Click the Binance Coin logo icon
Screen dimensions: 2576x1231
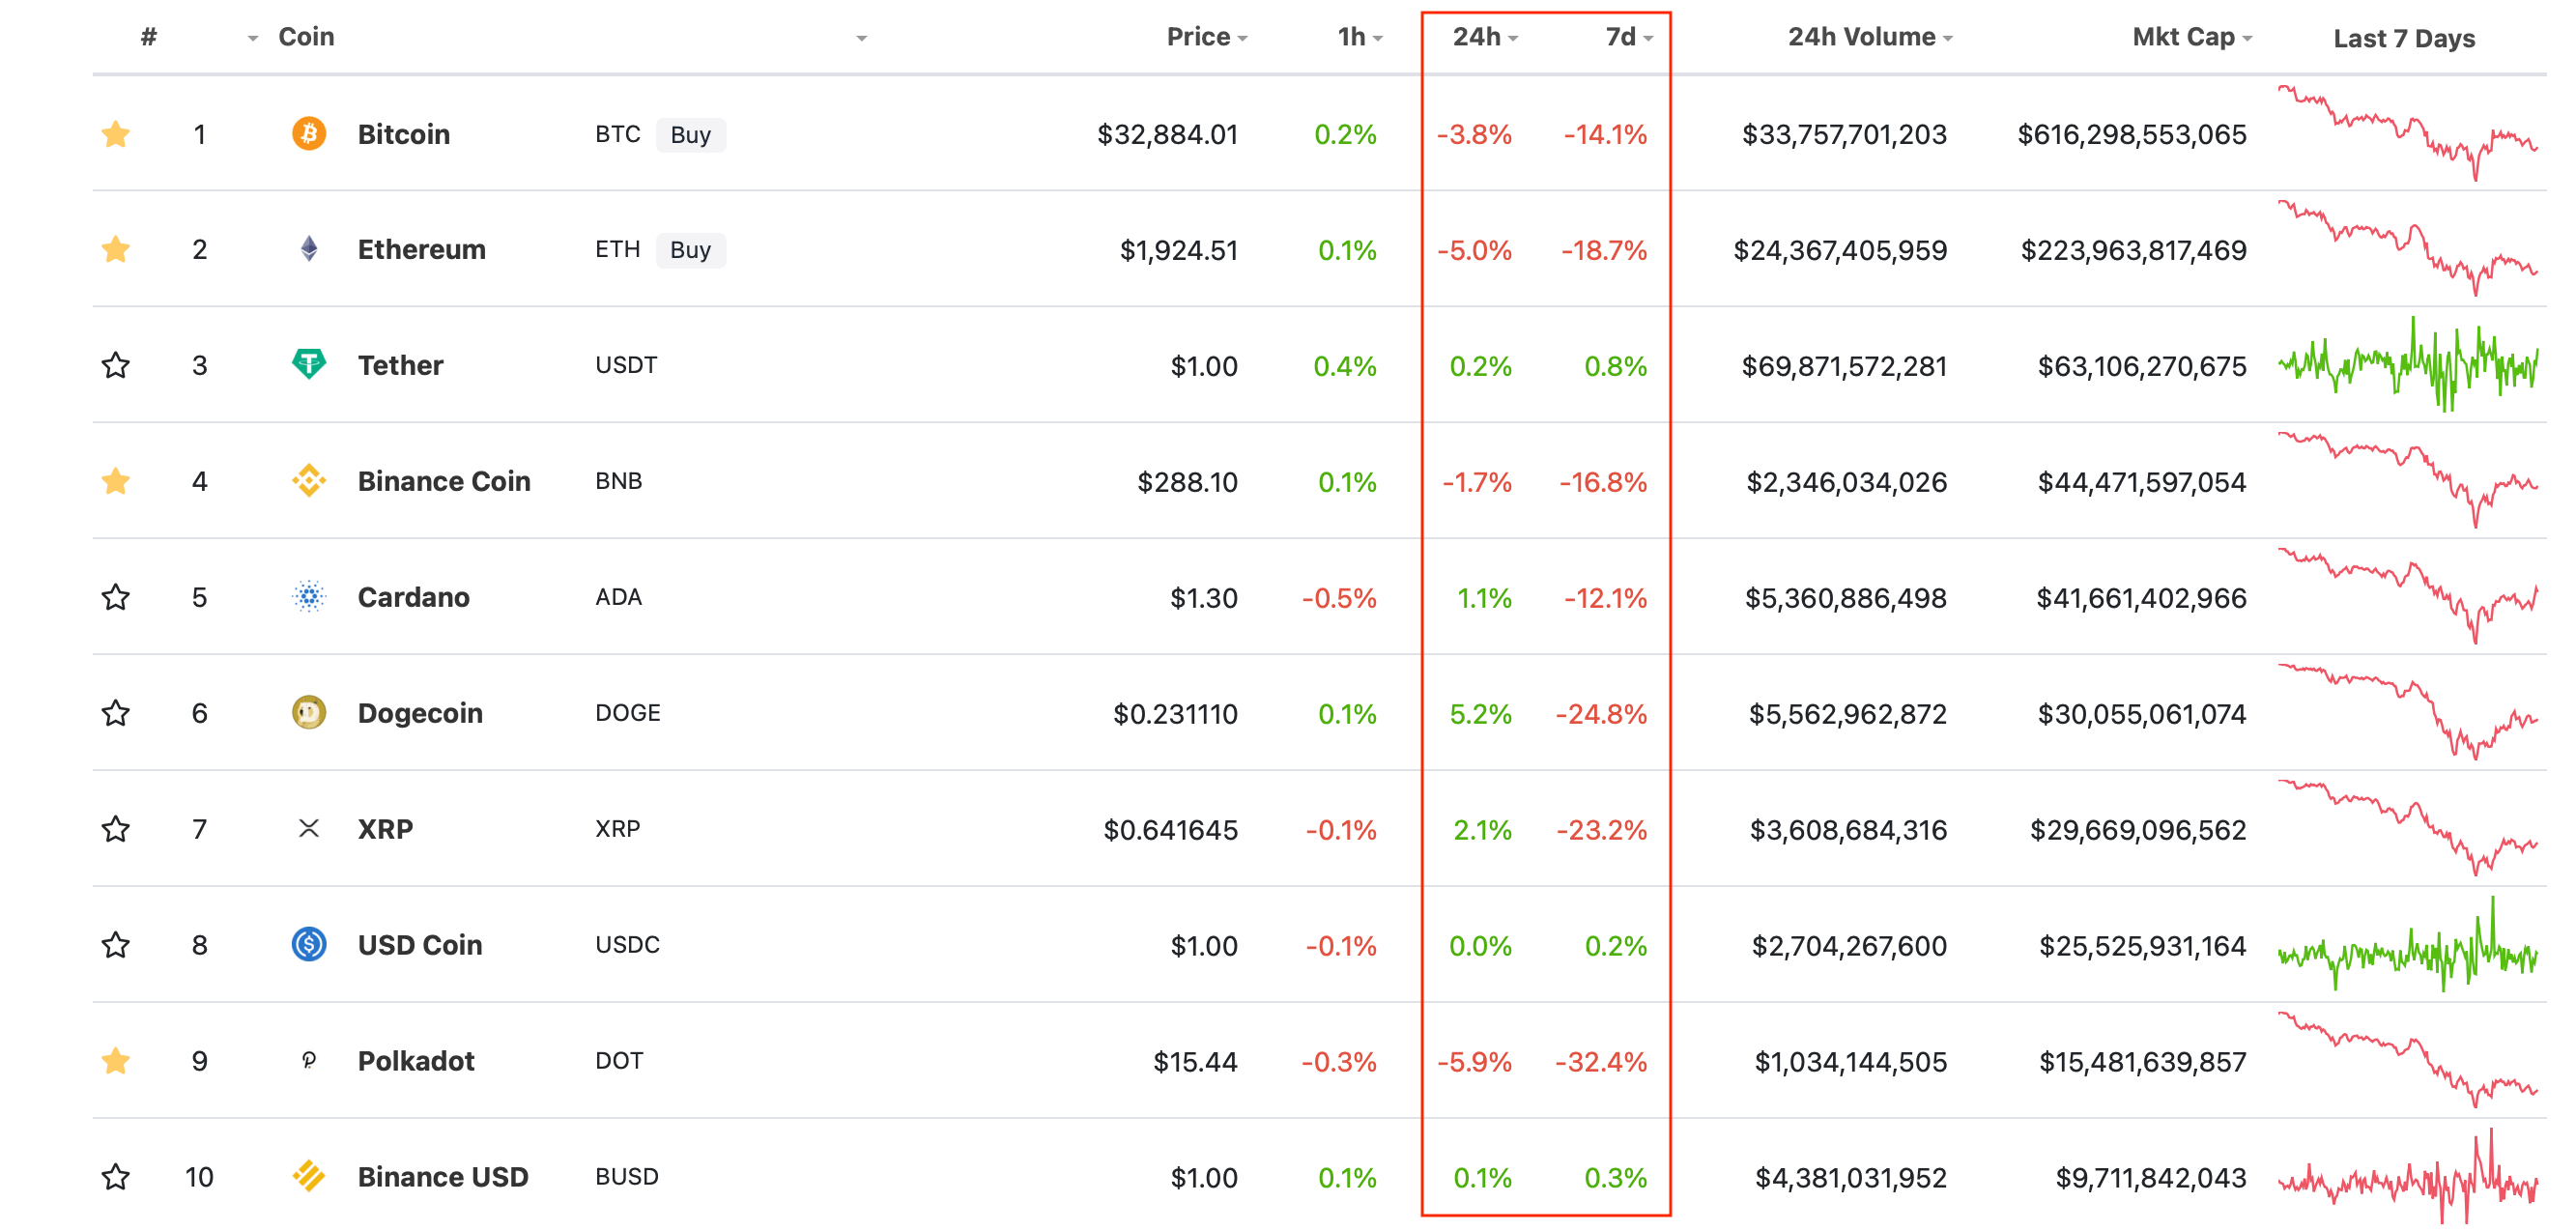click(309, 480)
